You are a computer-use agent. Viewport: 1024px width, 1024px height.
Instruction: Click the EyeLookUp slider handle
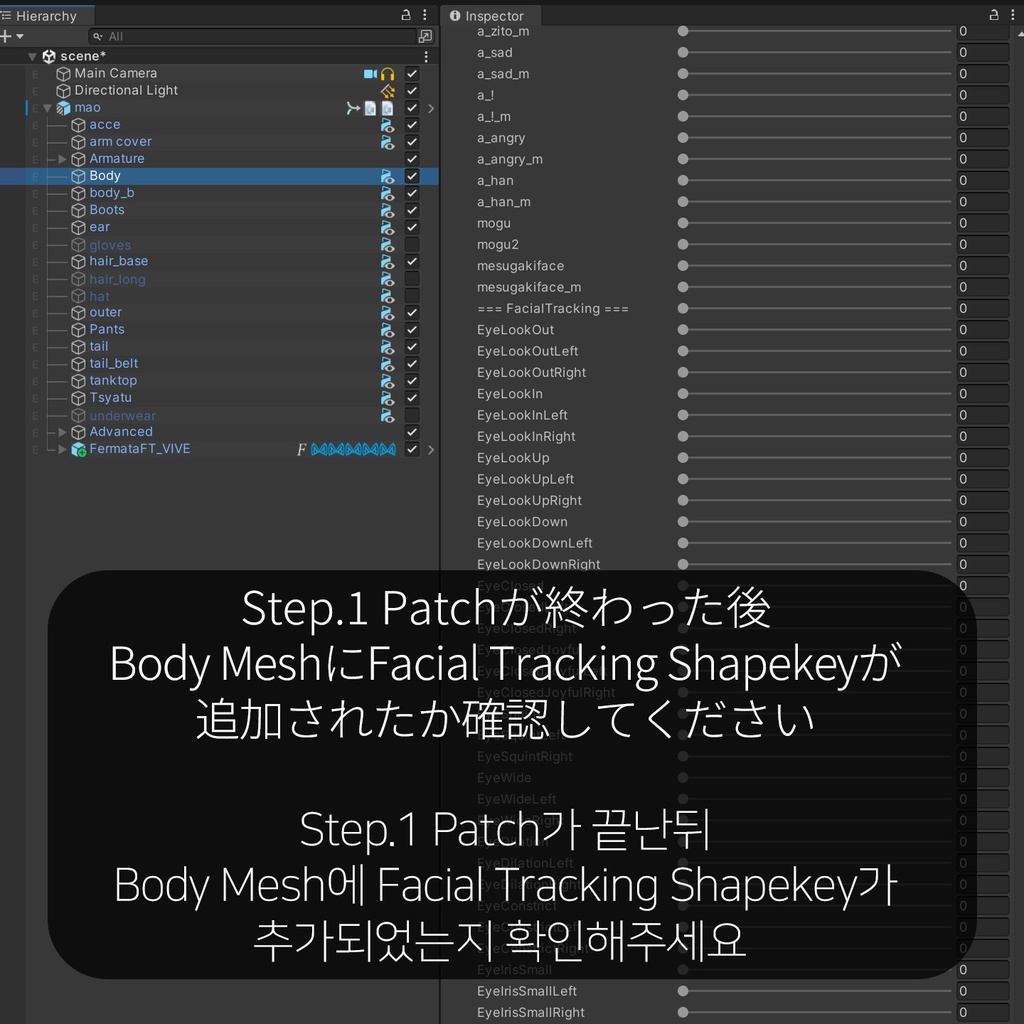point(682,457)
